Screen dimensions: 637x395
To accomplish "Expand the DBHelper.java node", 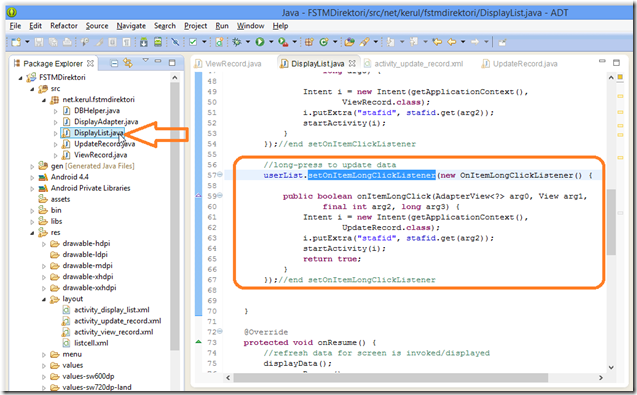I will click(56, 111).
